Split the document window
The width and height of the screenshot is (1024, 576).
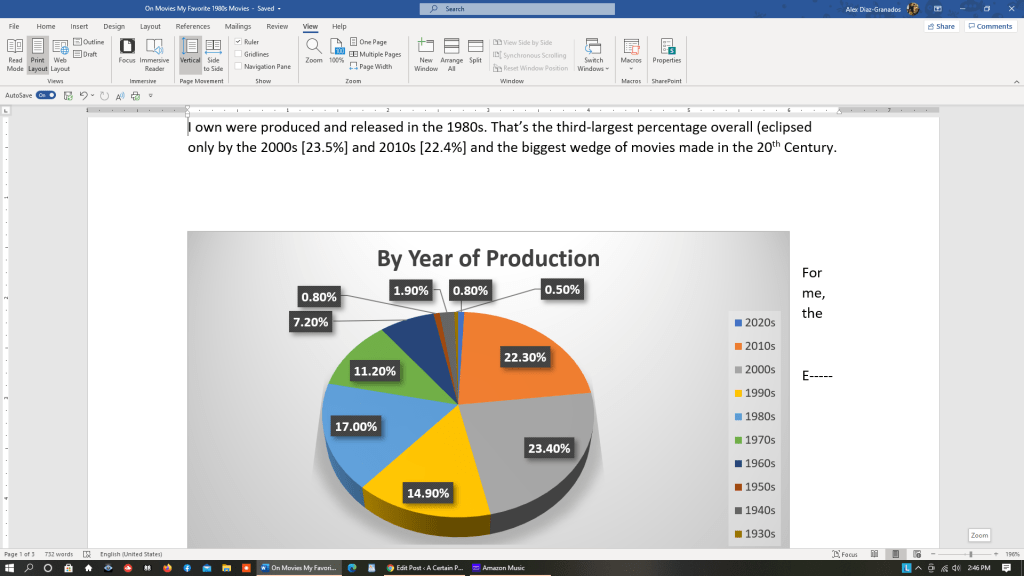click(x=475, y=51)
